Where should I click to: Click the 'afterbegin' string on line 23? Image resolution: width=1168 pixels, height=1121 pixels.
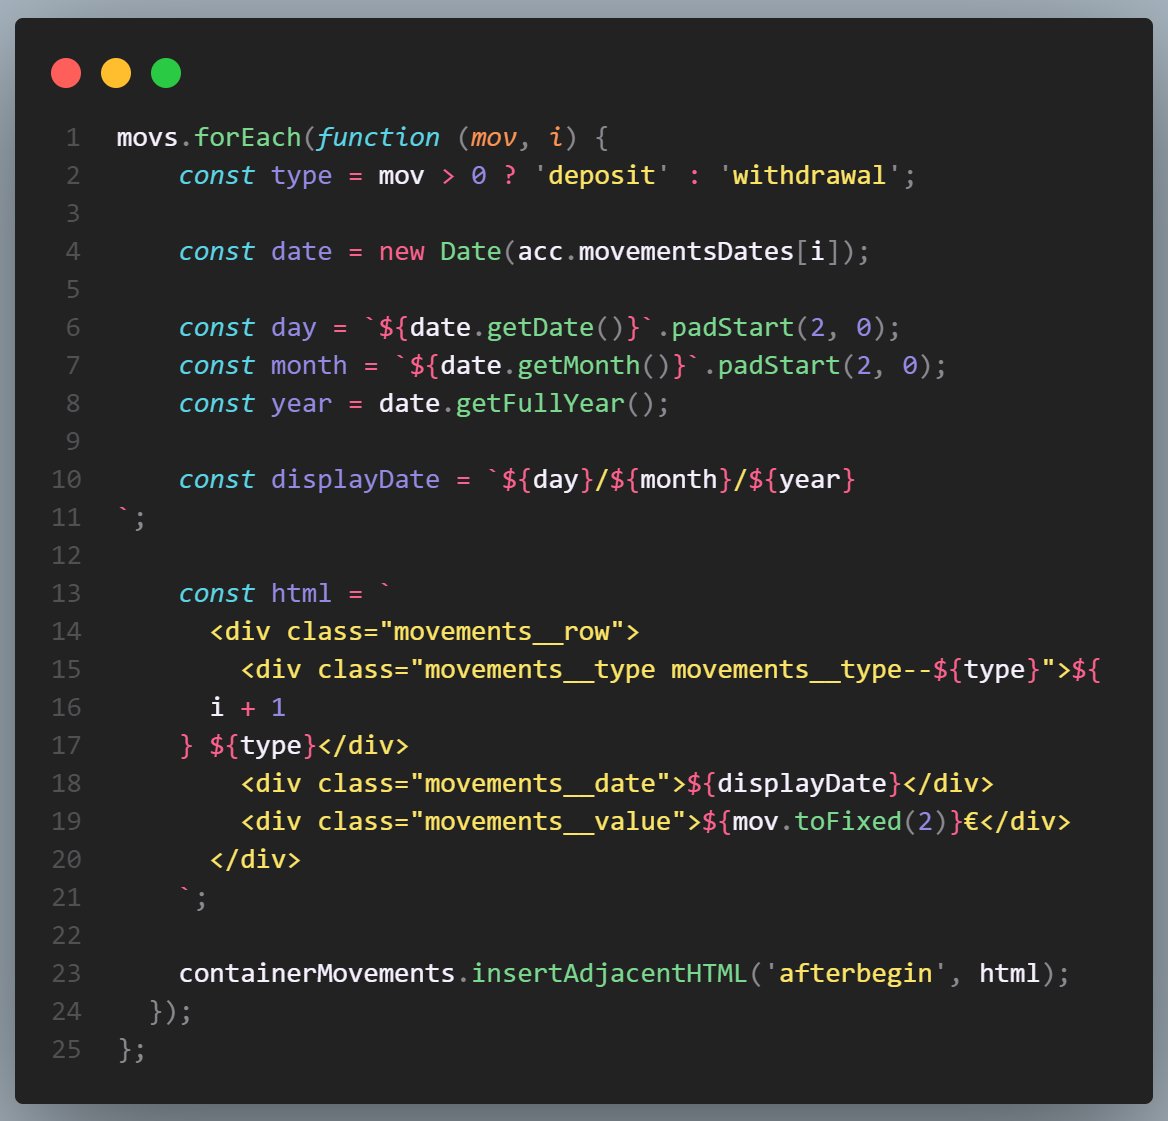pos(855,974)
